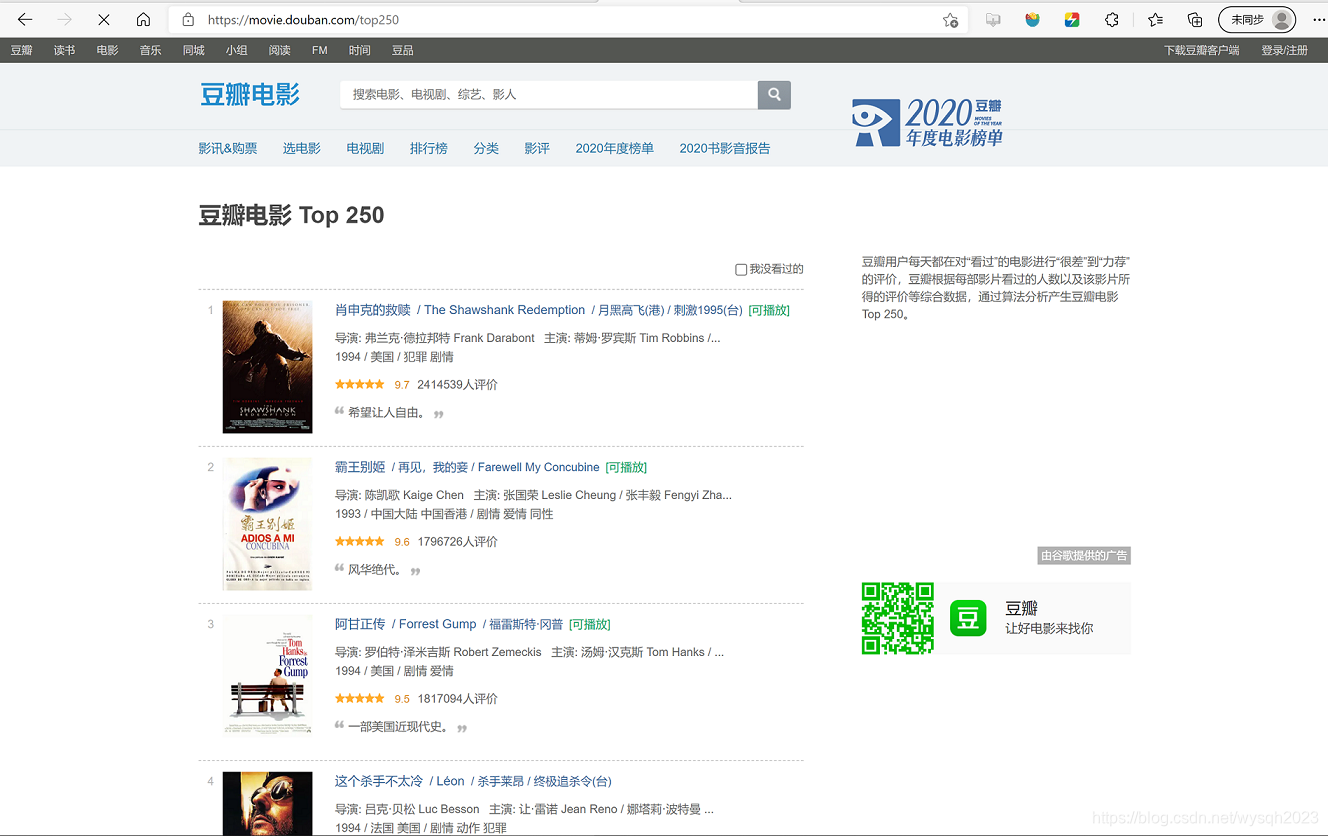1328x836 pixels.
Task: Open the Collections icon
Action: [x=1195, y=19]
